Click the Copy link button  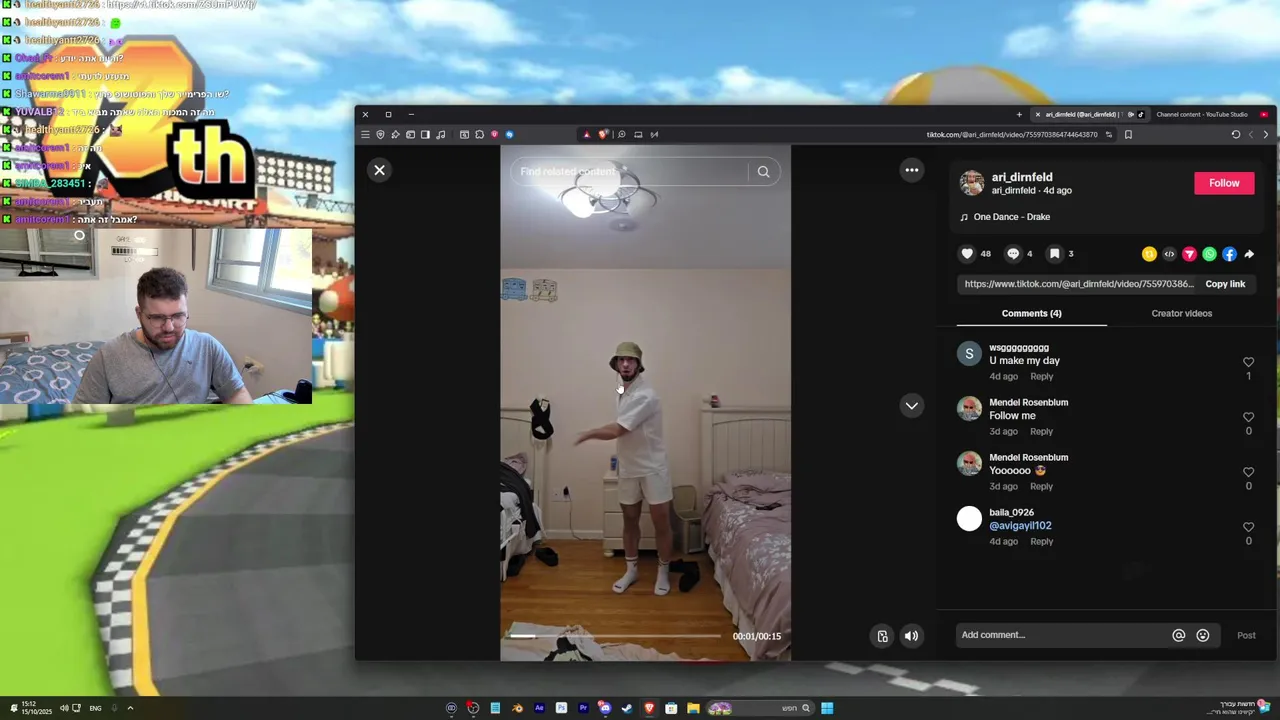[x=1225, y=284]
